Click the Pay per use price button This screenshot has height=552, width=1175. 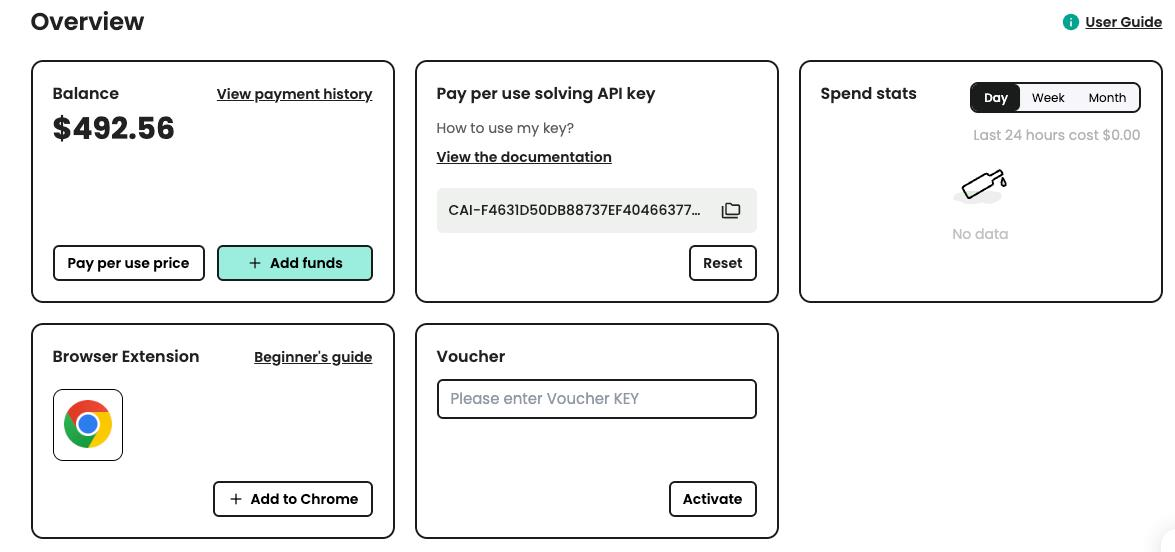128,263
